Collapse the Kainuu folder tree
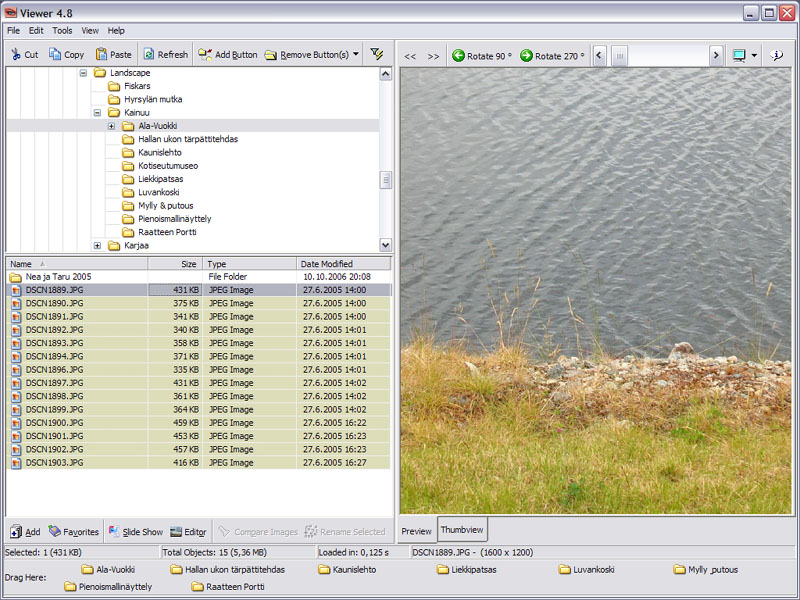The width and height of the screenshot is (800, 600). tap(98, 113)
